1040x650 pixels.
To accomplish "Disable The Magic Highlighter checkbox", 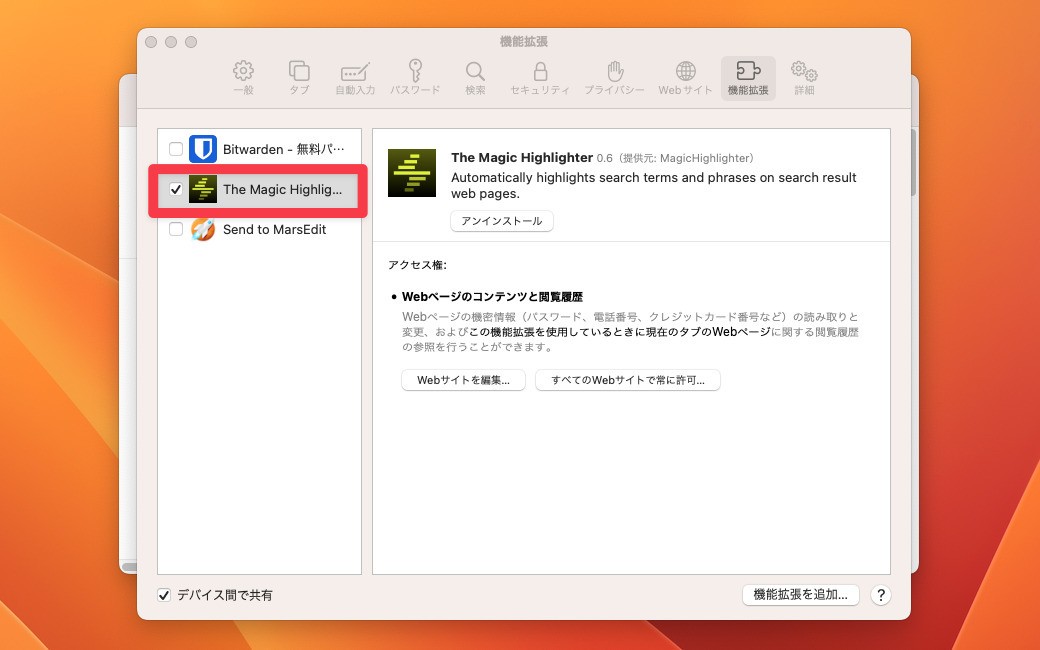I will (176, 189).
